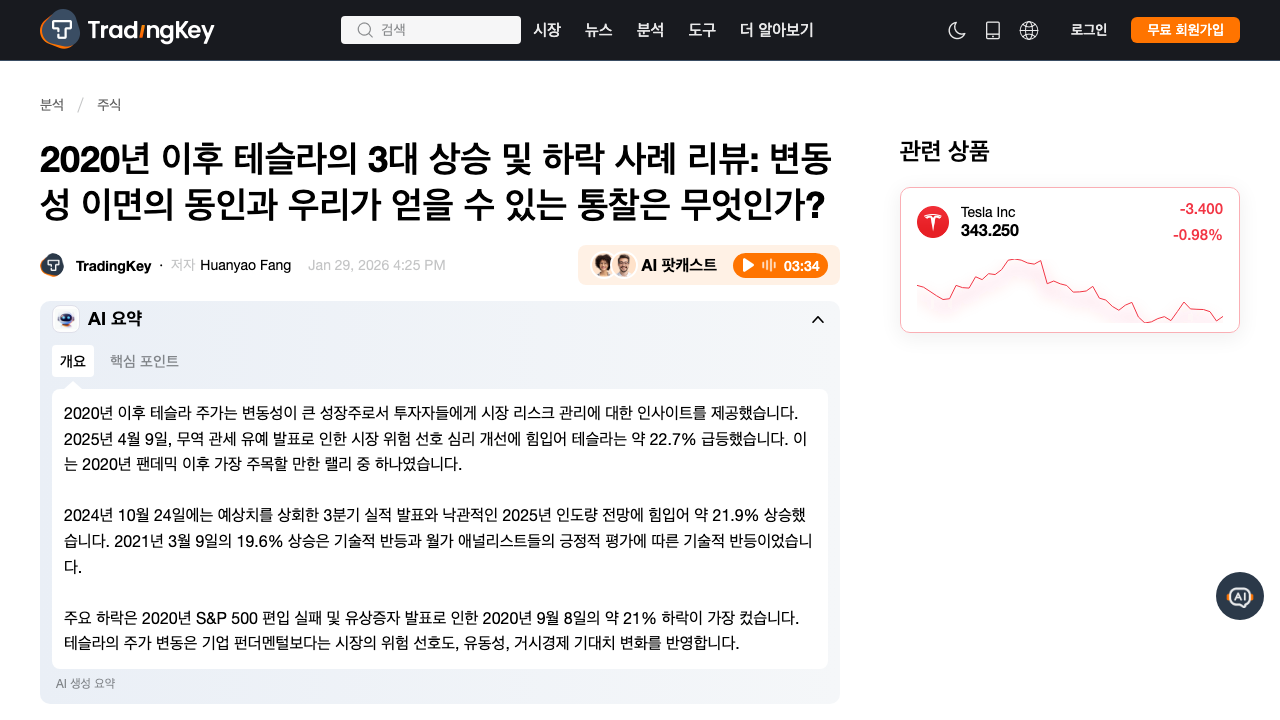The width and height of the screenshot is (1280, 720).
Task: Open the floating AI chat assistant
Action: point(1240,596)
